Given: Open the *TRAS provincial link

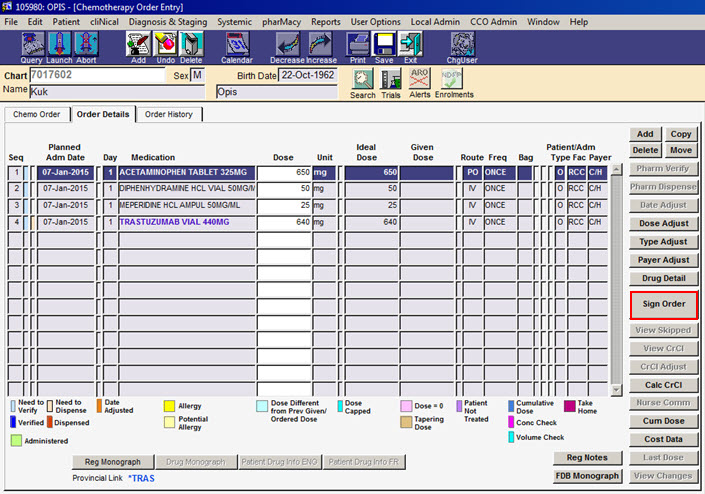Looking at the screenshot, I should pyautogui.click(x=141, y=478).
